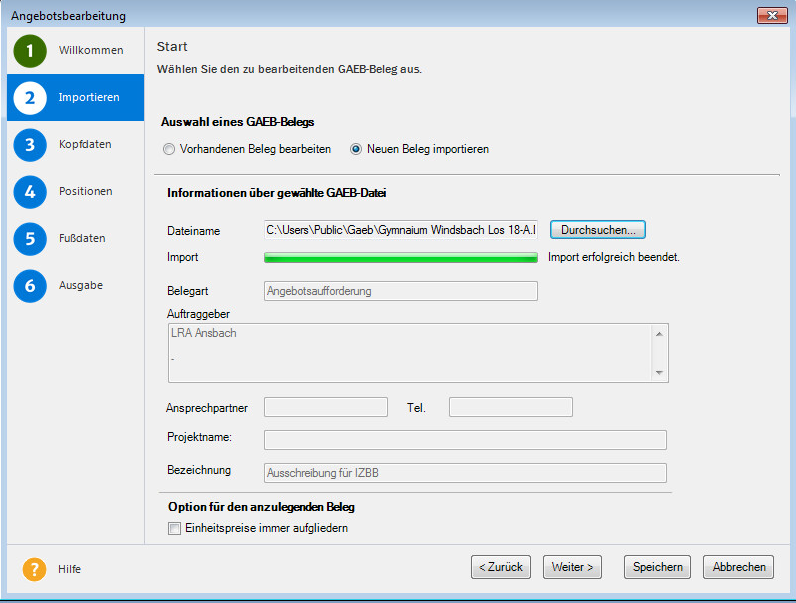The width and height of the screenshot is (796, 603).
Task: Click the orange Hilfe question mark icon
Action: (34, 569)
